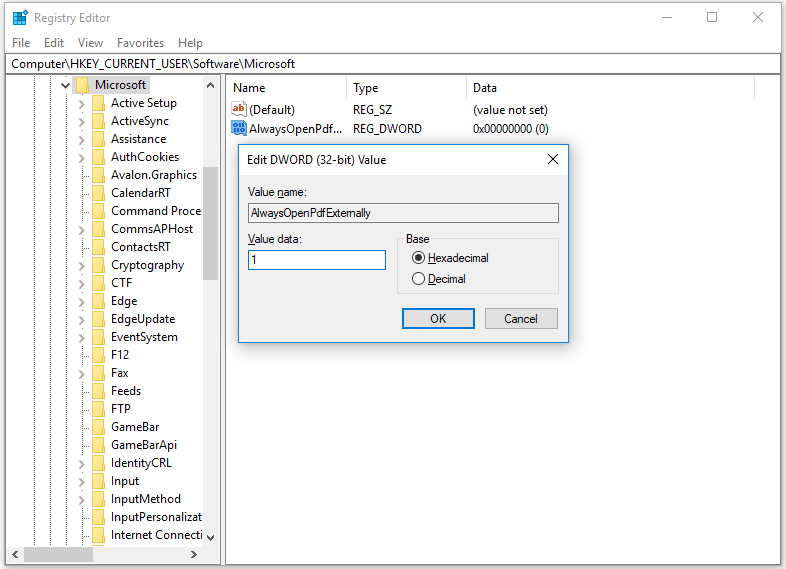Viewport: 786px width, 569px height.
Task: Click the CommsAPHost folder icon
Action: click(98, 229)
